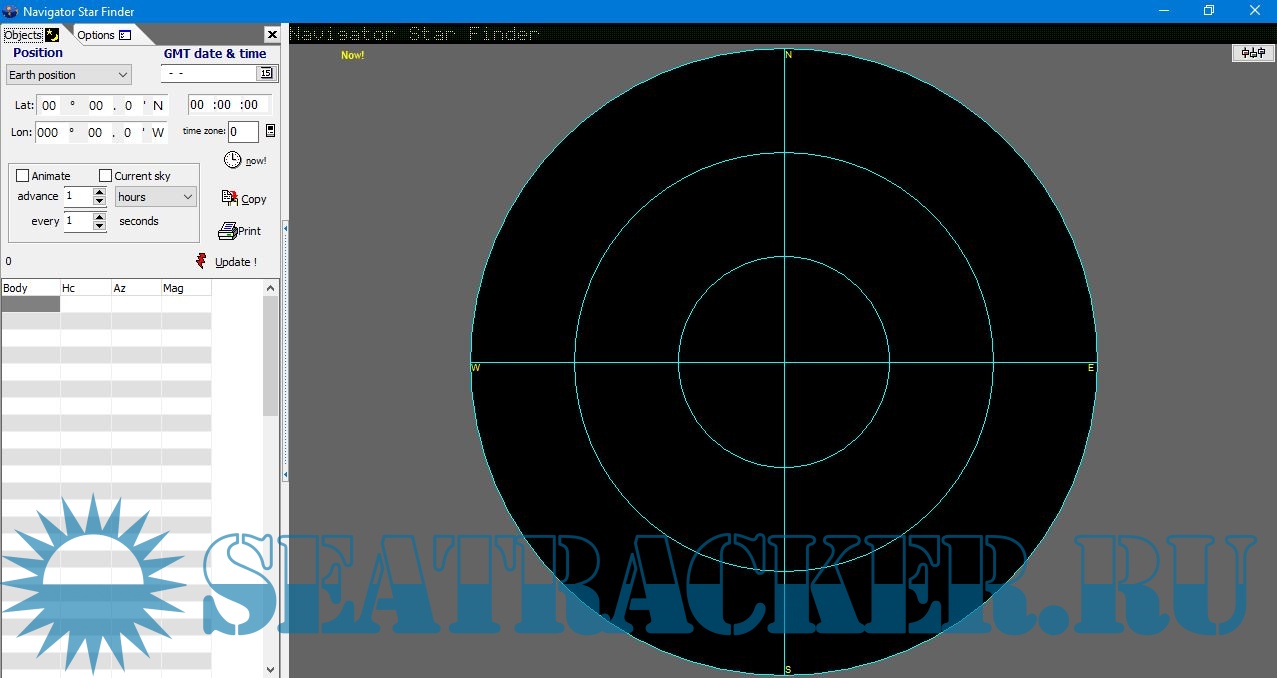Close the left panel with the X button
Screen dimensions: 1277x678
(x=271, y=35)
